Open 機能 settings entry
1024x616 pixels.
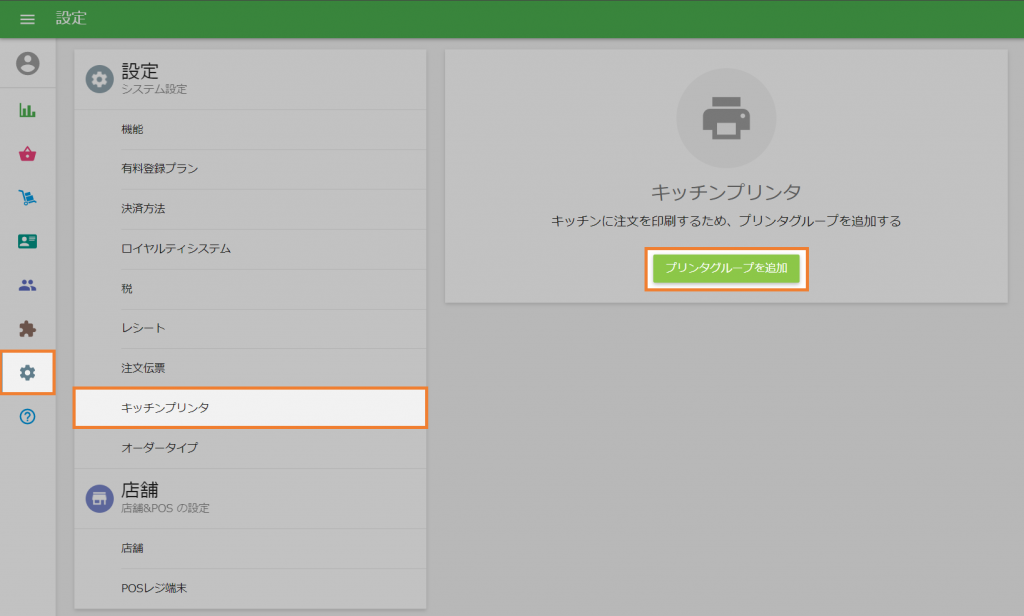(x=249, y=128)
